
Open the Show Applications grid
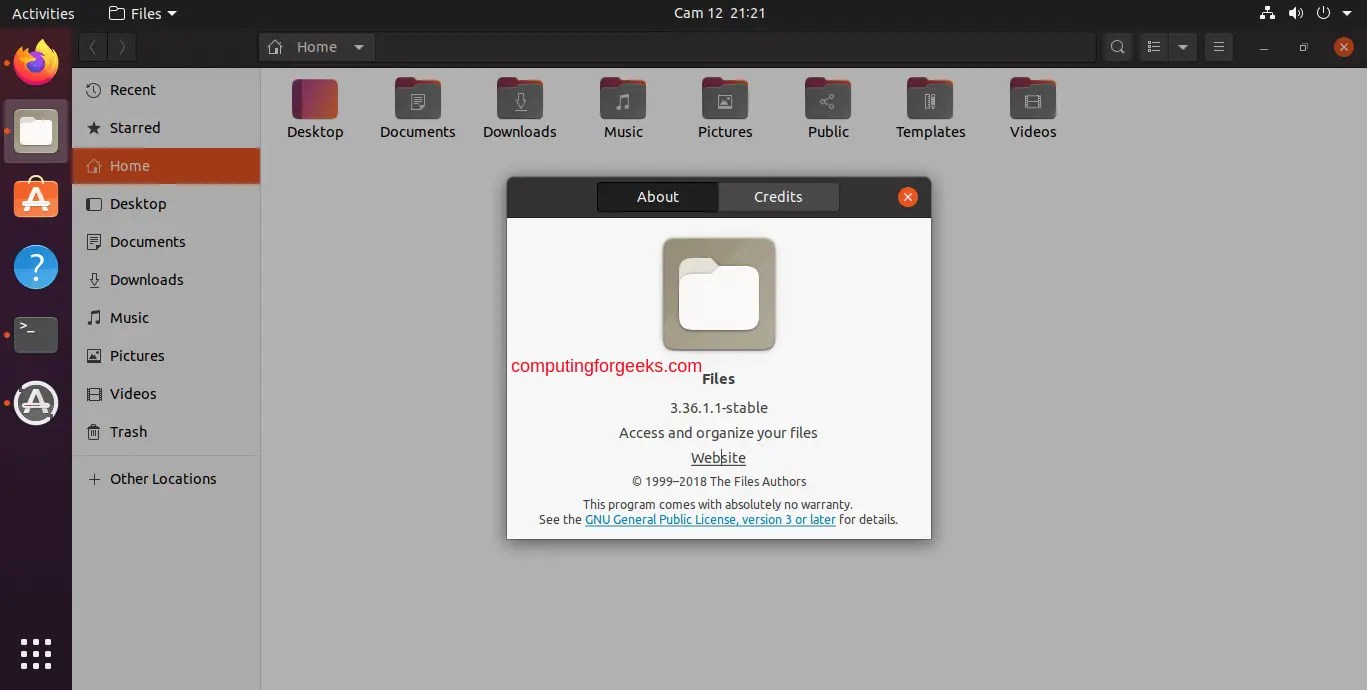coord(35,654)
